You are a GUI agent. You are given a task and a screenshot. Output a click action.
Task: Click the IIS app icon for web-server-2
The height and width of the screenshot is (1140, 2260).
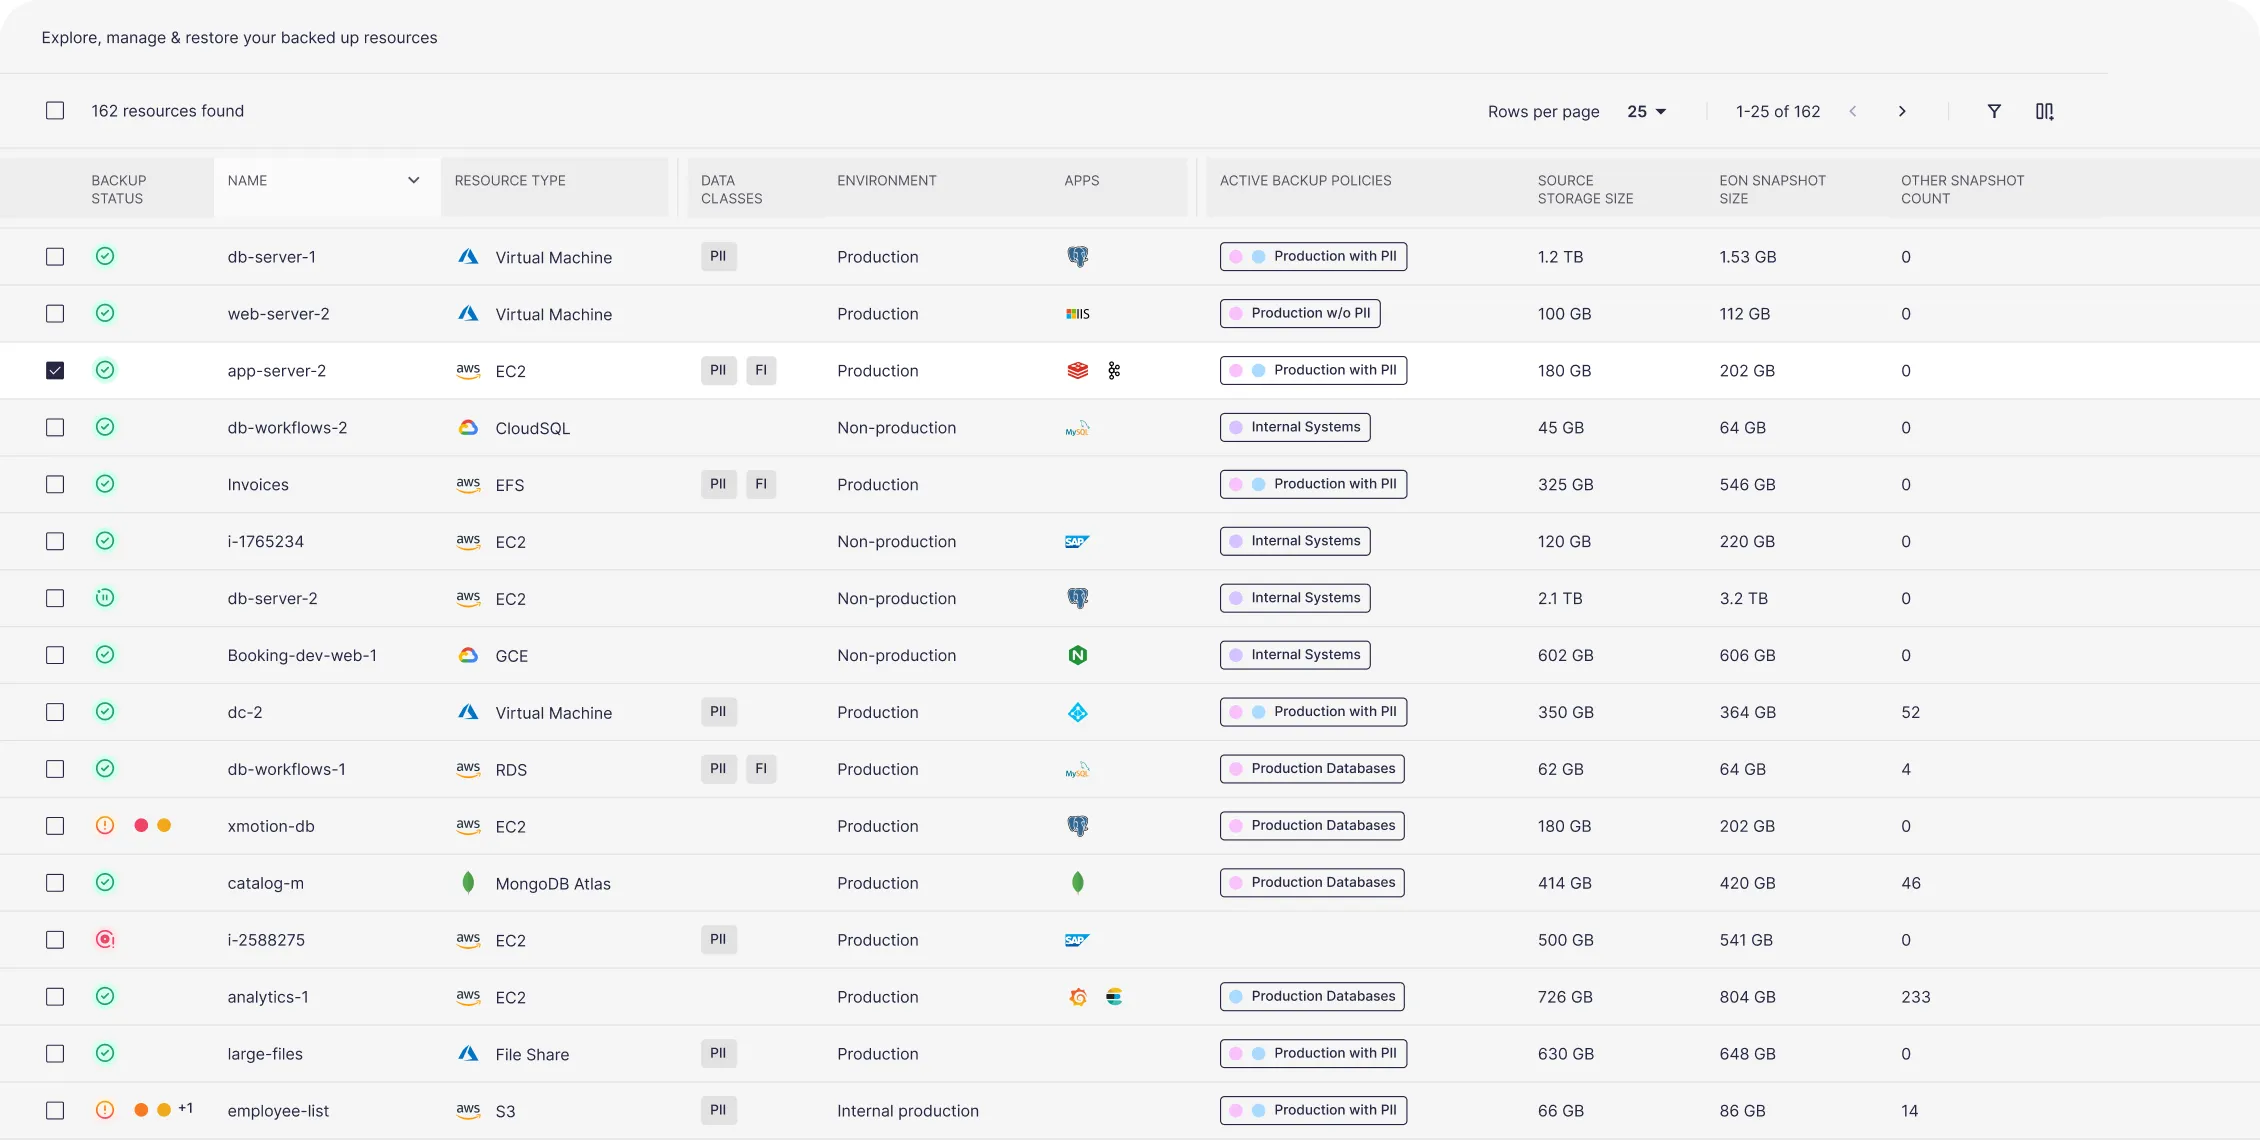coord(1077,314)
